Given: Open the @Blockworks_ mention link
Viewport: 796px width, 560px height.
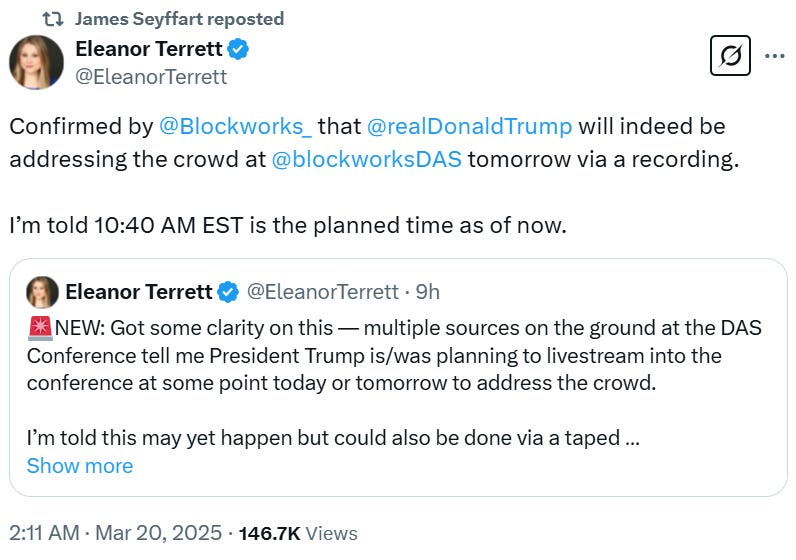Looking at the screenshot, I should tap(236, 126).
